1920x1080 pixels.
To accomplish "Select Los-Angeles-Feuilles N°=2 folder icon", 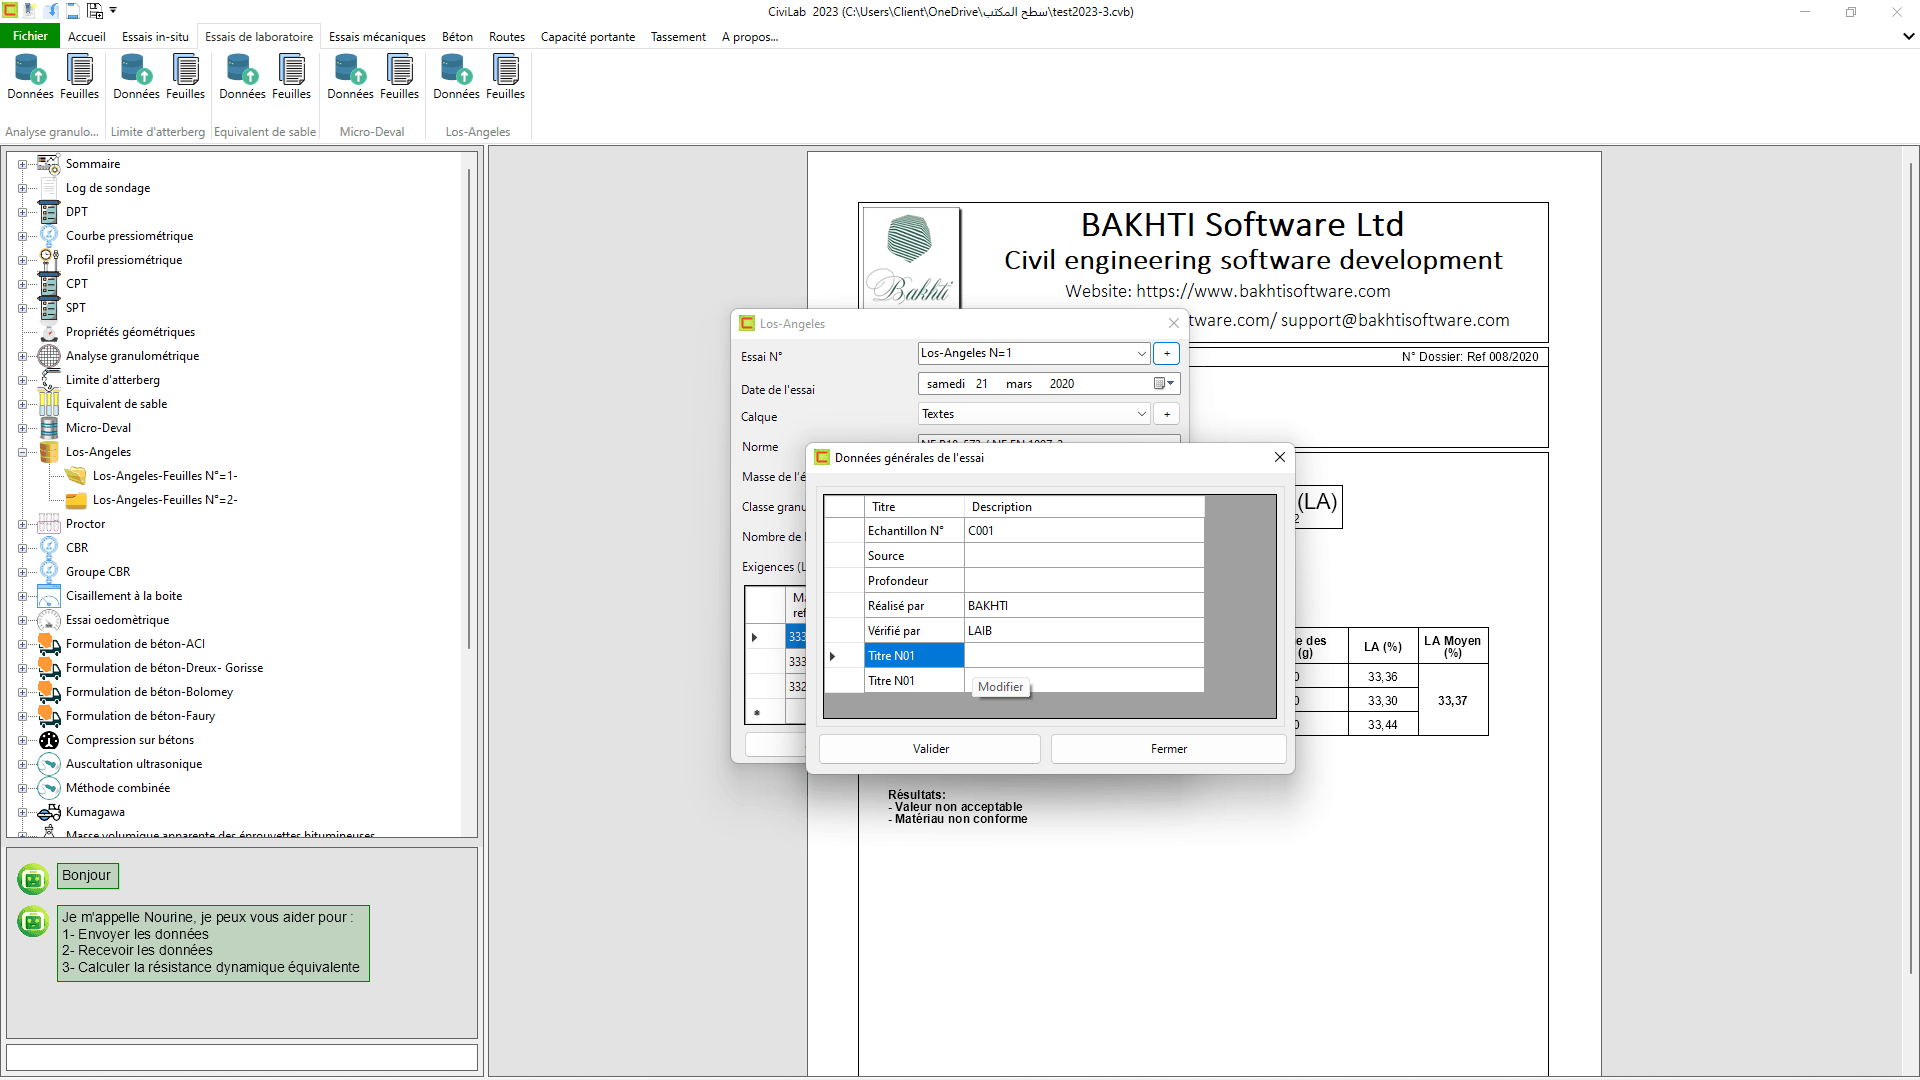I will [76, 499].
